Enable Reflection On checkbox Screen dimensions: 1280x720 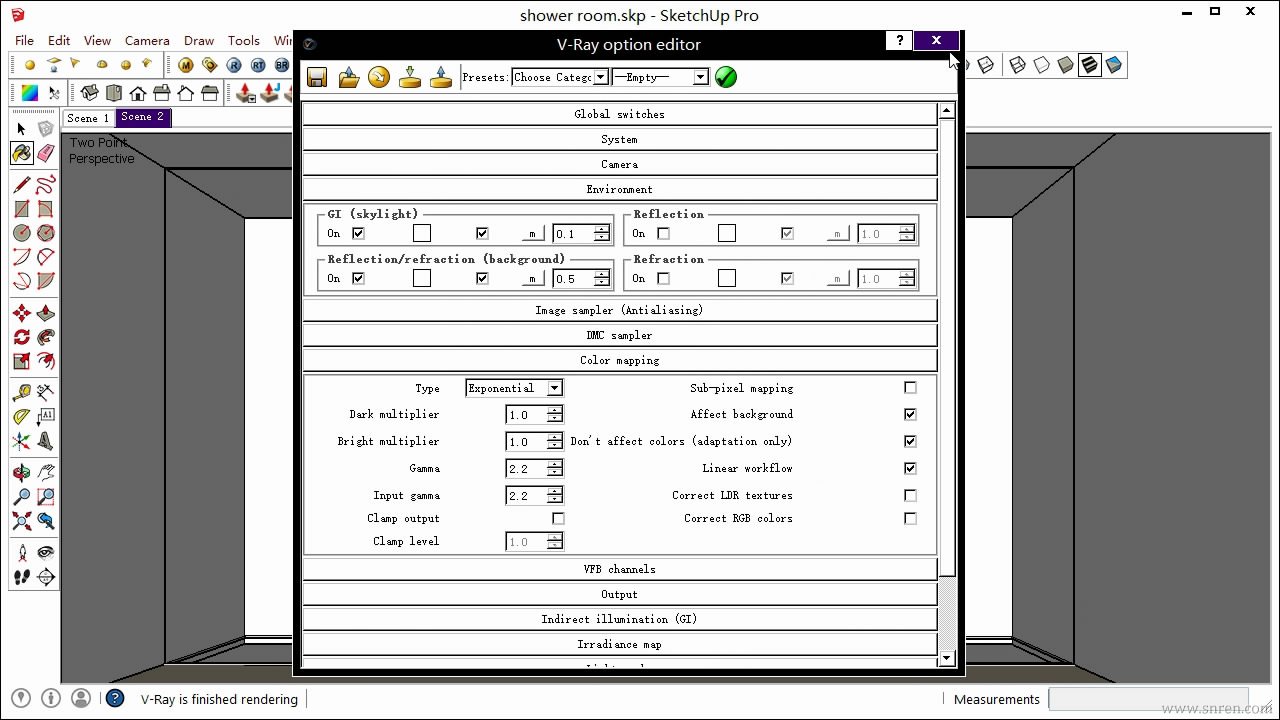point(663,233)
